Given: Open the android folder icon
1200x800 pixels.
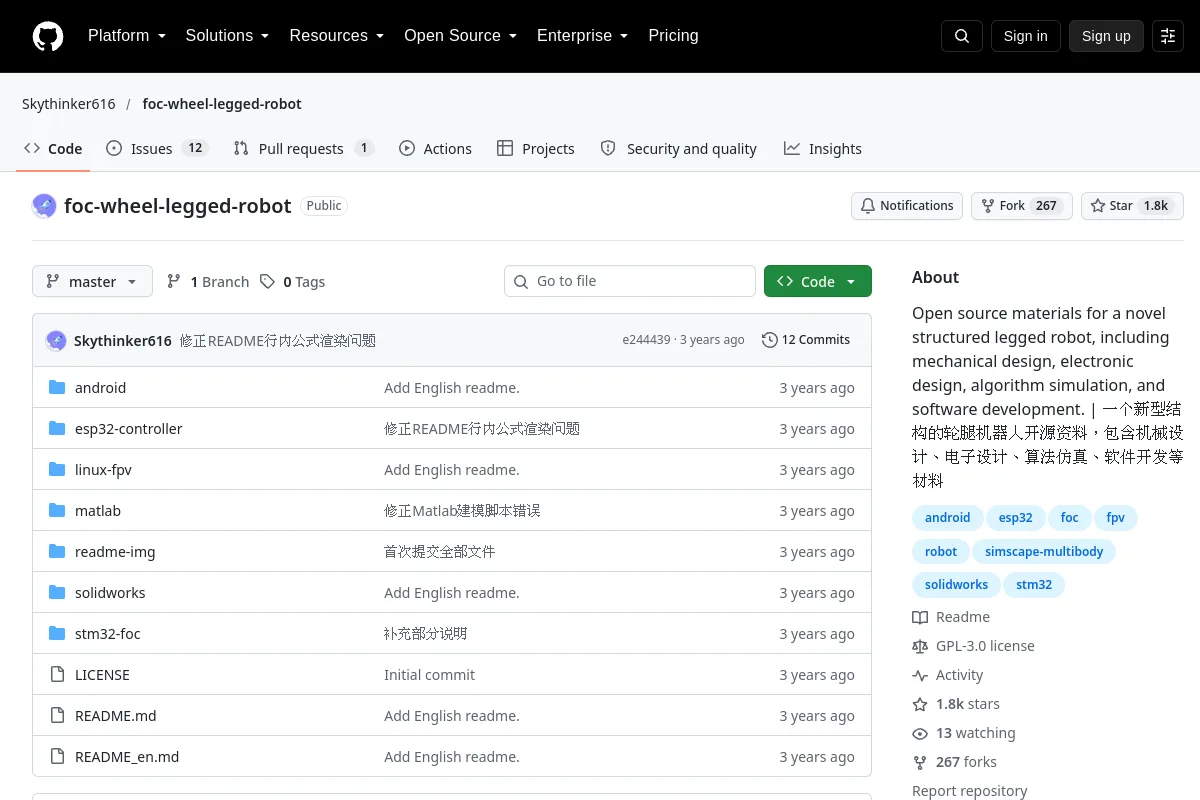Looking at the screenshot, I should pos(57,388).
